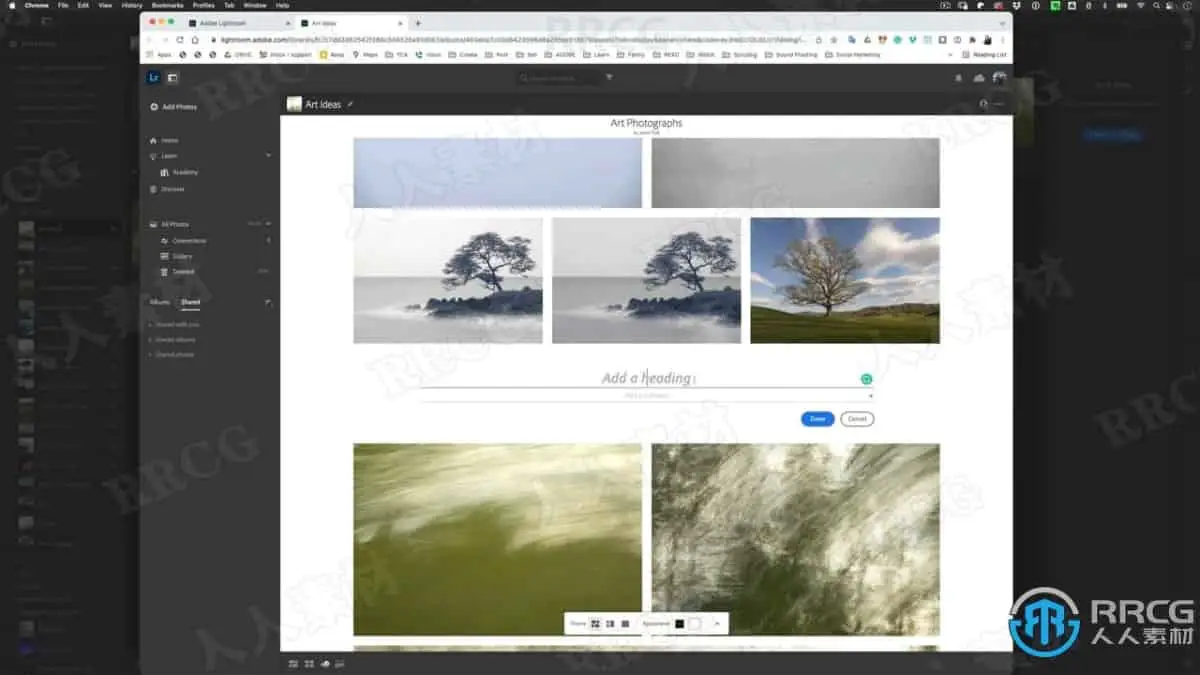This screenshot has height=675, width=1200.
Task: Select the Art Ideas browser tab
Action: pos(351,23)
